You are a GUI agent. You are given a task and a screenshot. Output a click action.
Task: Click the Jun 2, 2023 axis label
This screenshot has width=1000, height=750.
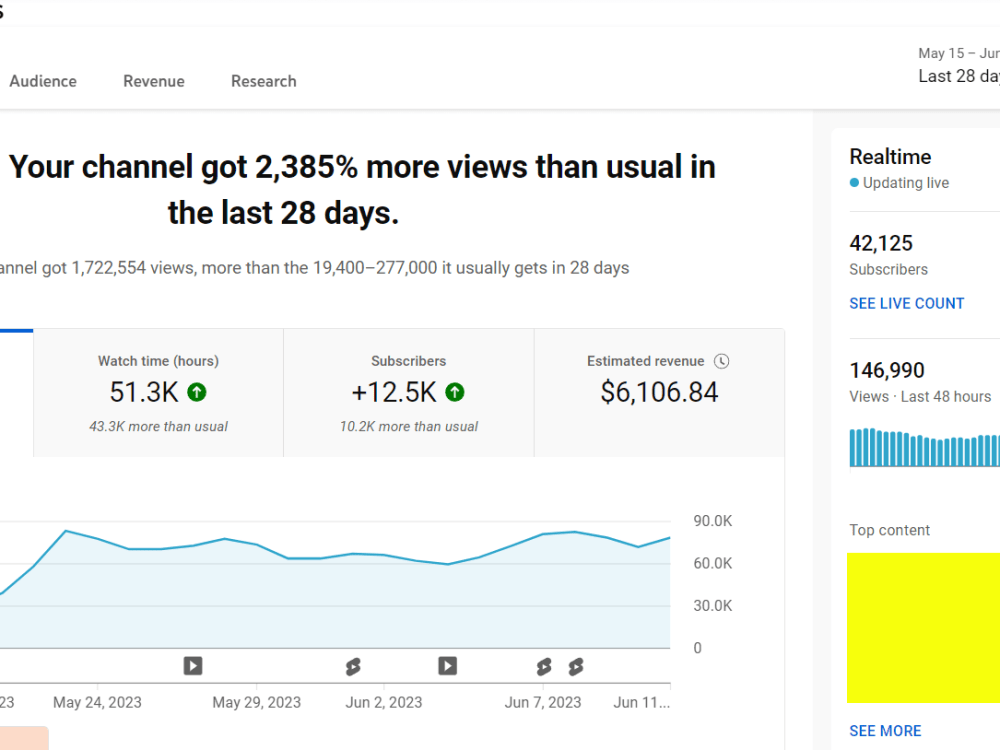(x=384, y=703)
